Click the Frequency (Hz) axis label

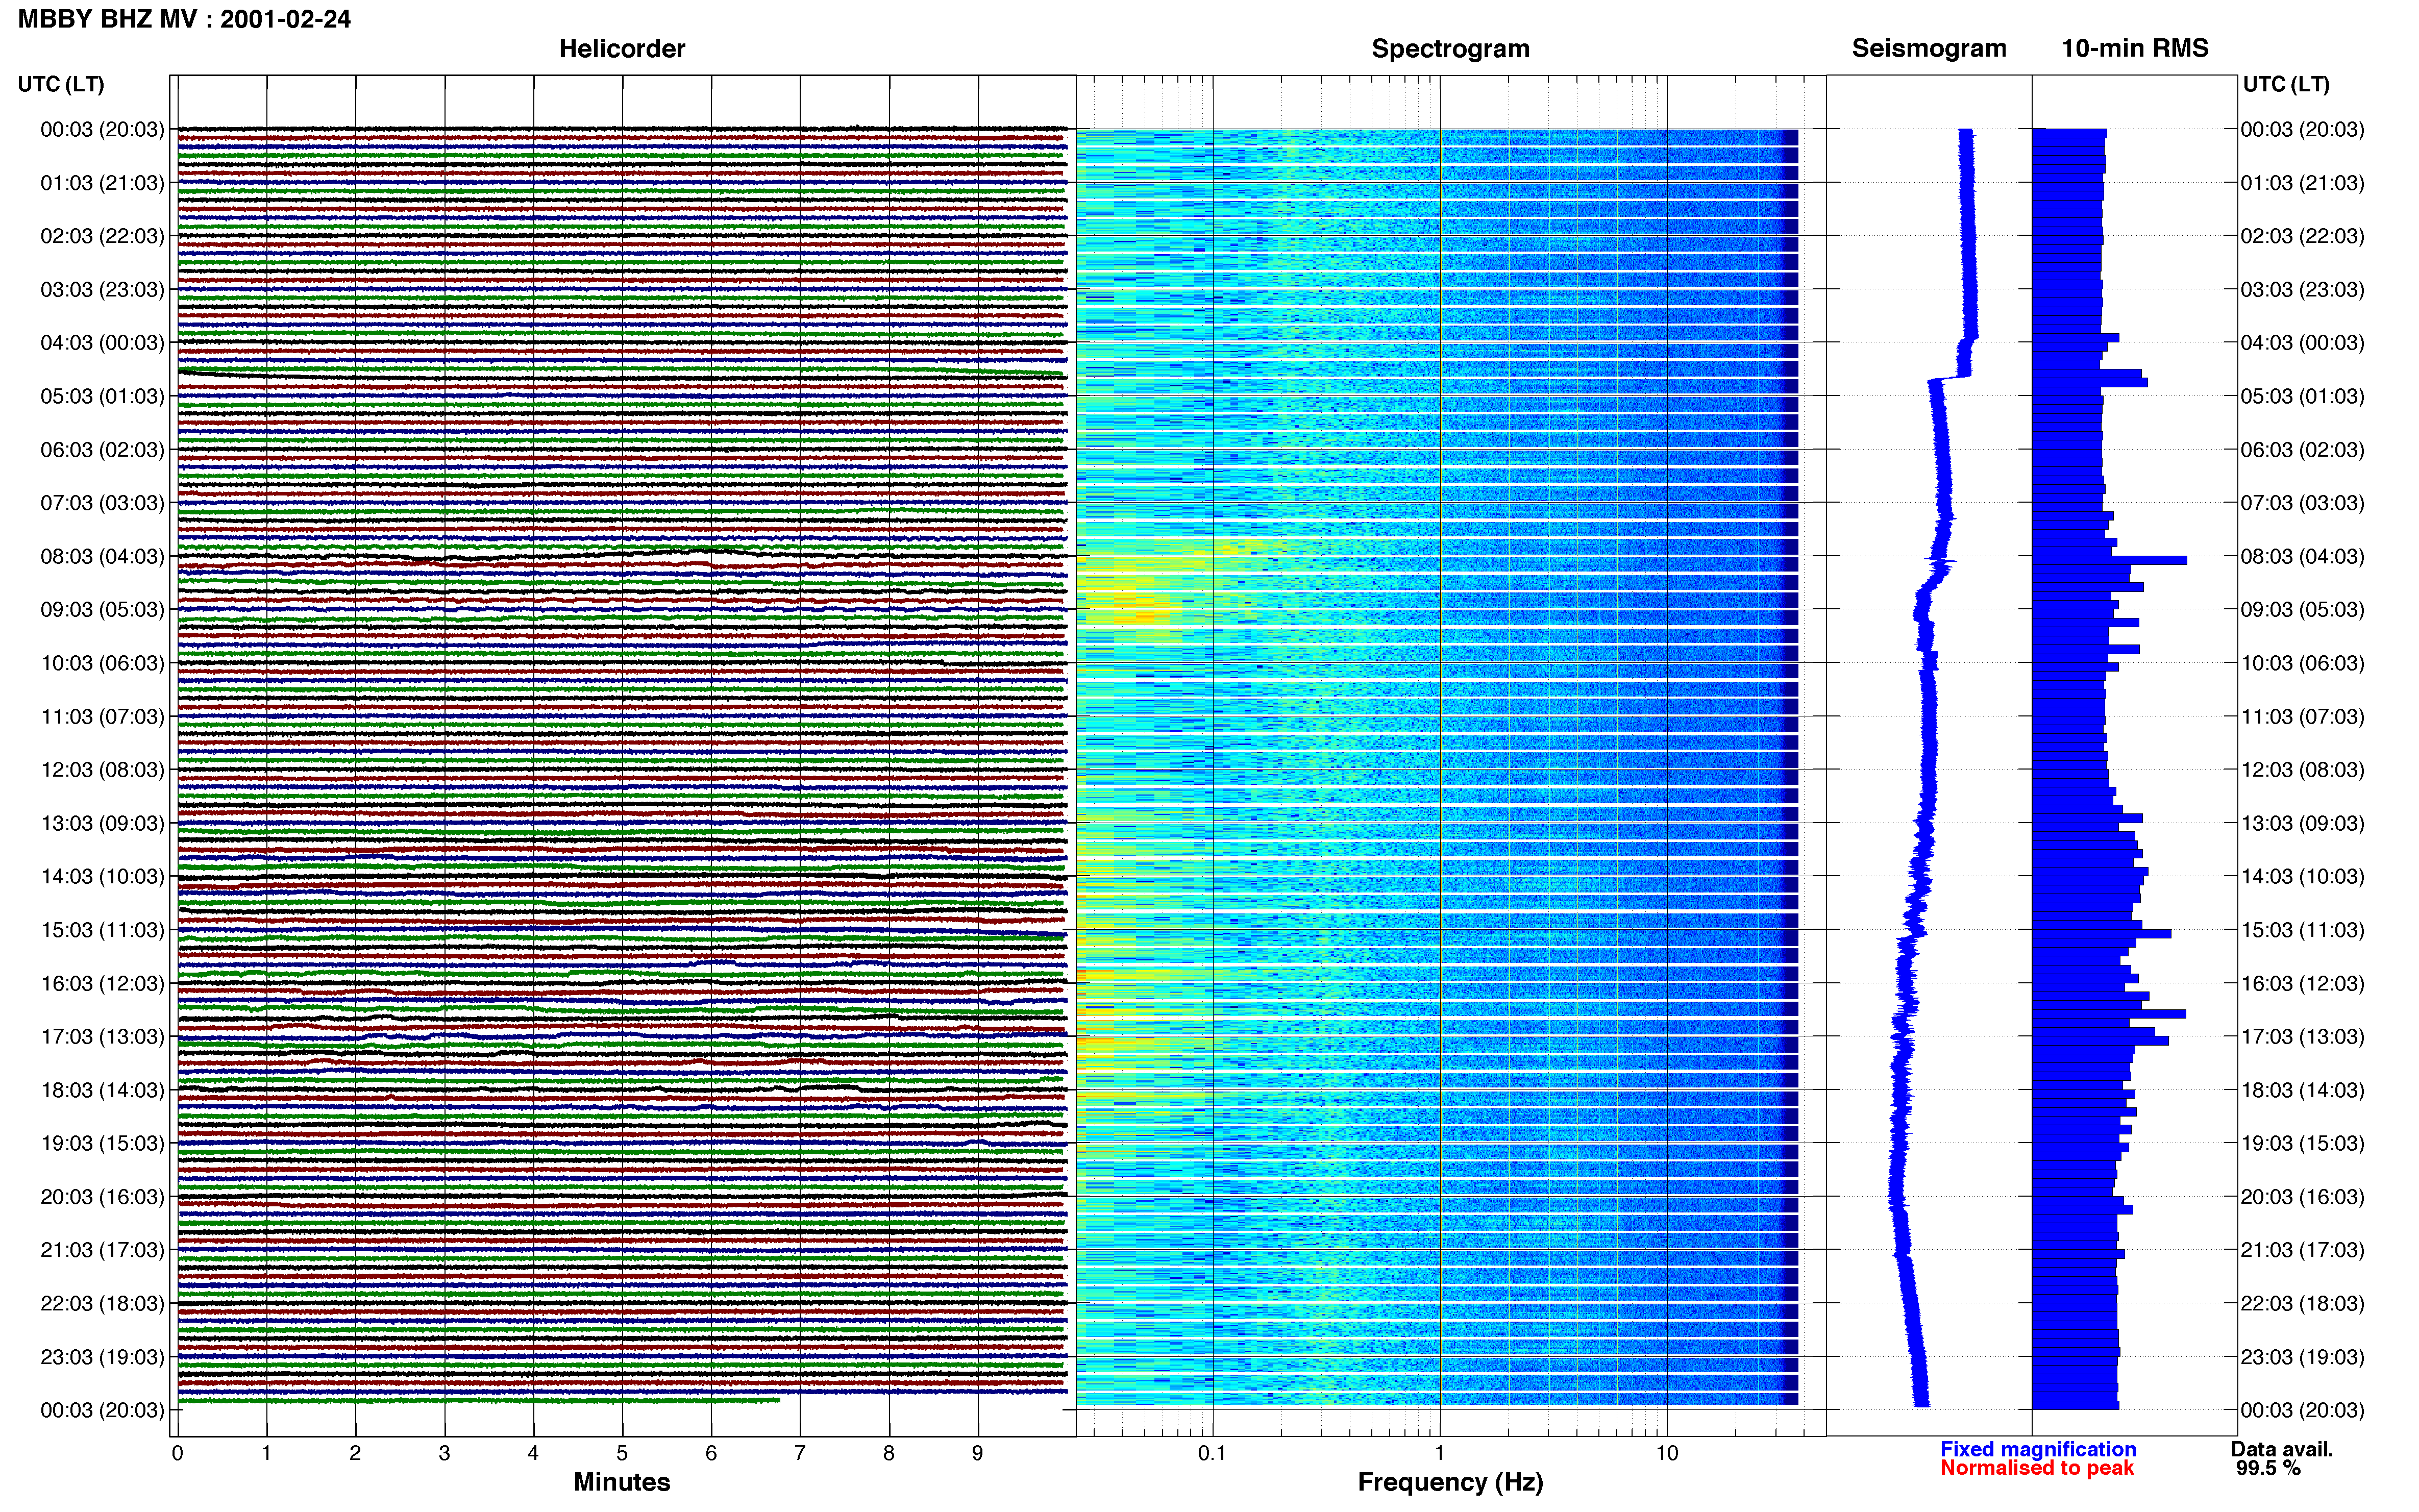(x=1450, y=1483)
